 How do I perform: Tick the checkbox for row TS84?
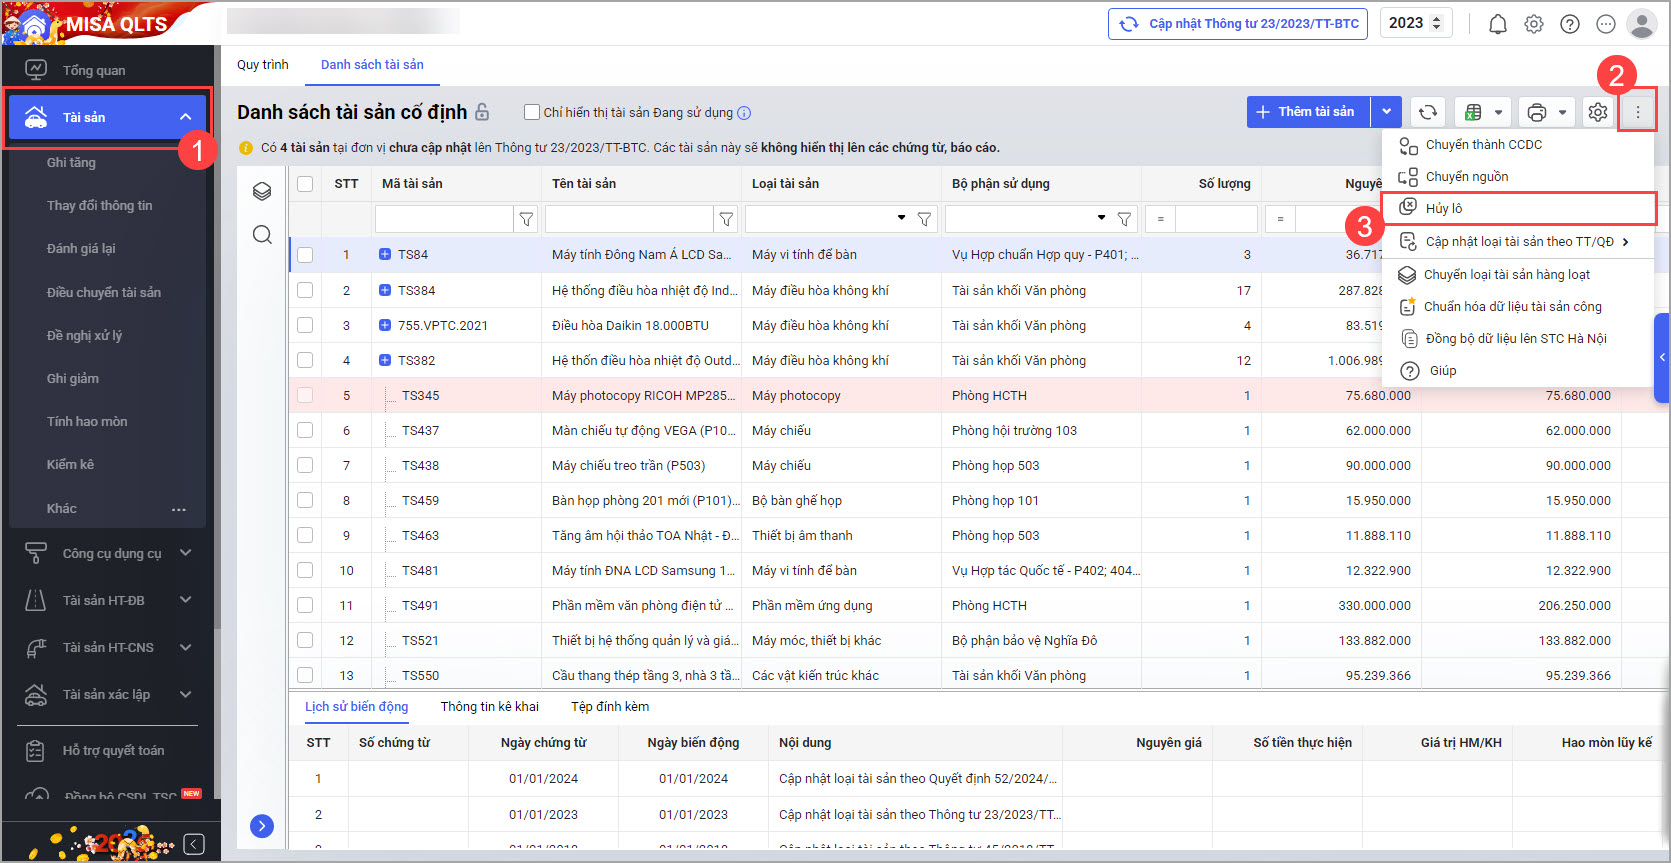point(305,255)
